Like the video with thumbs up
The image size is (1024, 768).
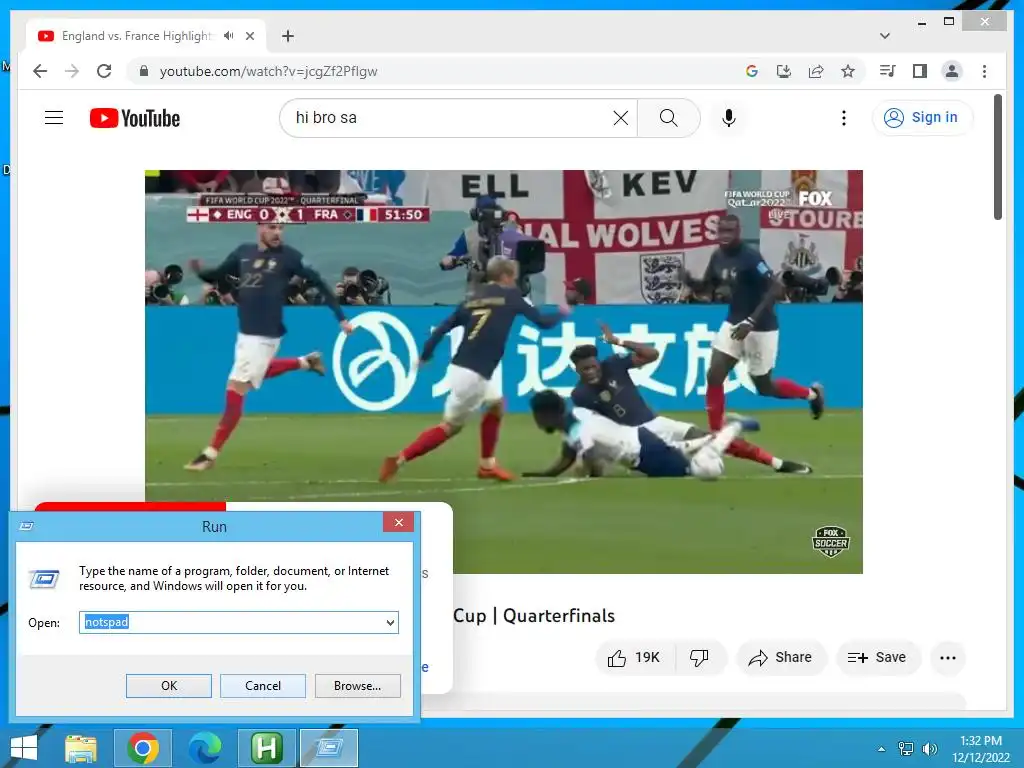point(634,658)
